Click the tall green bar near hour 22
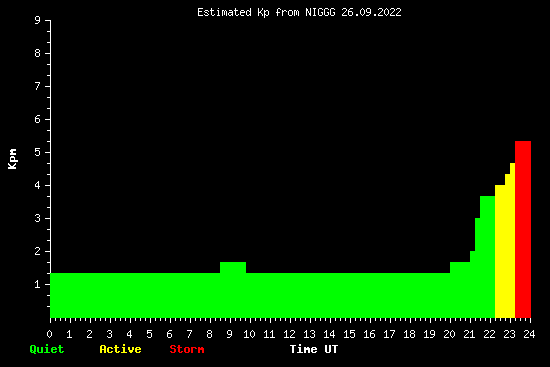Screen dimensions: 550x367 tap(487, 257)
